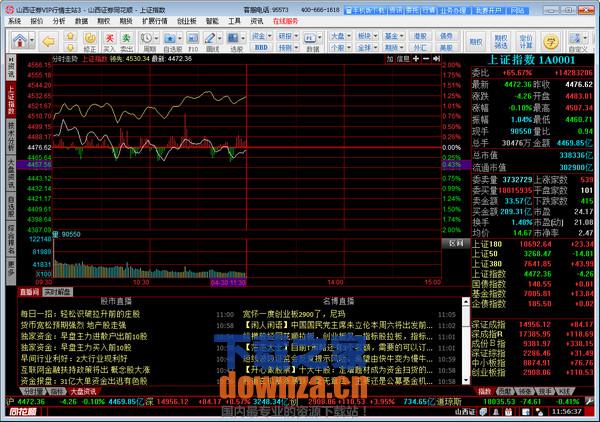Click the 选股 stock picker icon

coord(233,38)
